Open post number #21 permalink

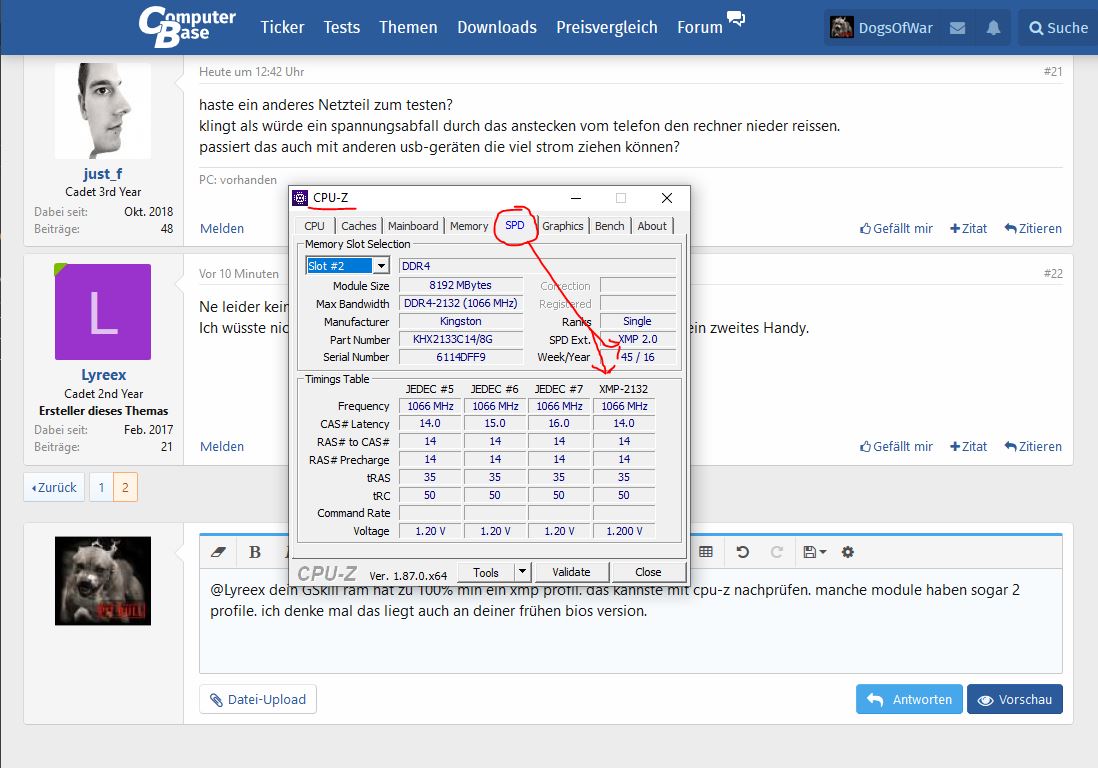pyautogui.click(x=1052, y=71)
